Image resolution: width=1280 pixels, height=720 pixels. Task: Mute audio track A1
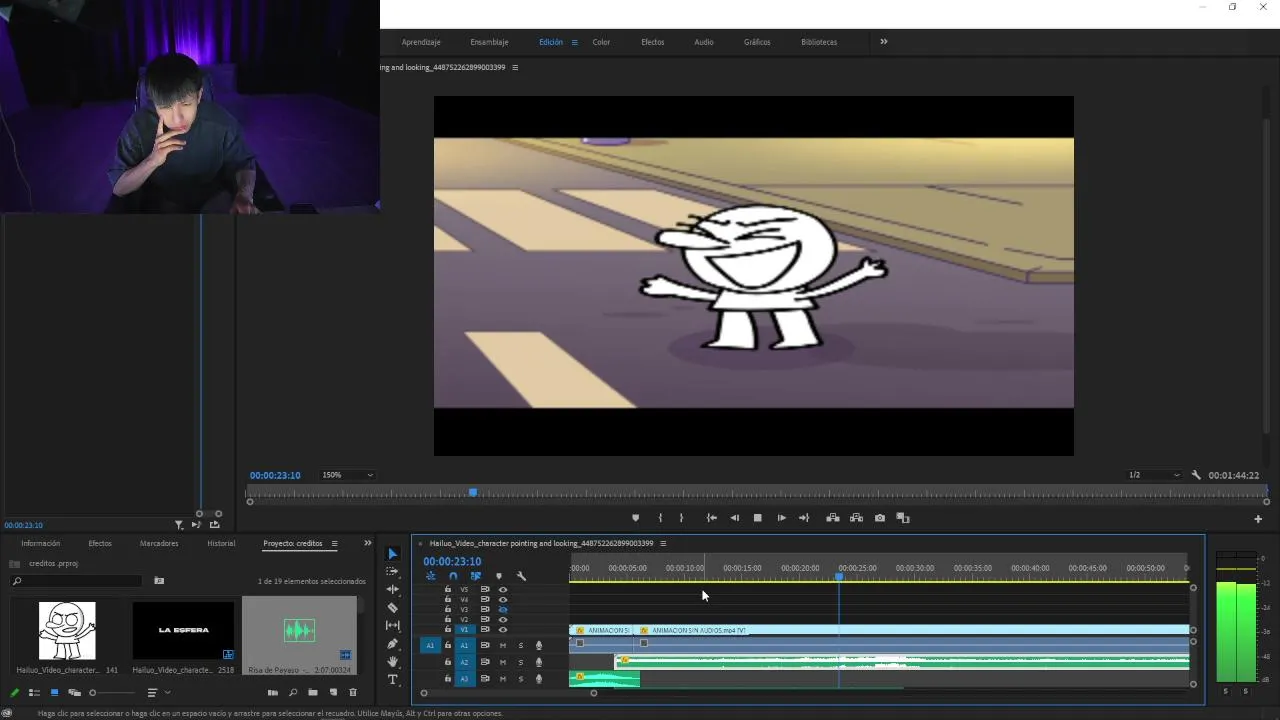coord(503,645)
